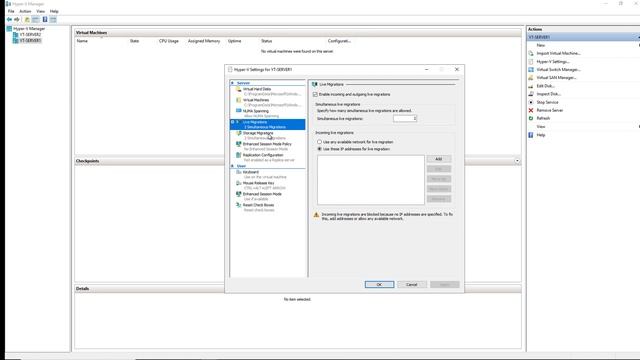This screenshot has height=360, width=640.
Task: Click the Stop Service icon in Actions
Action: pos(531,102)
